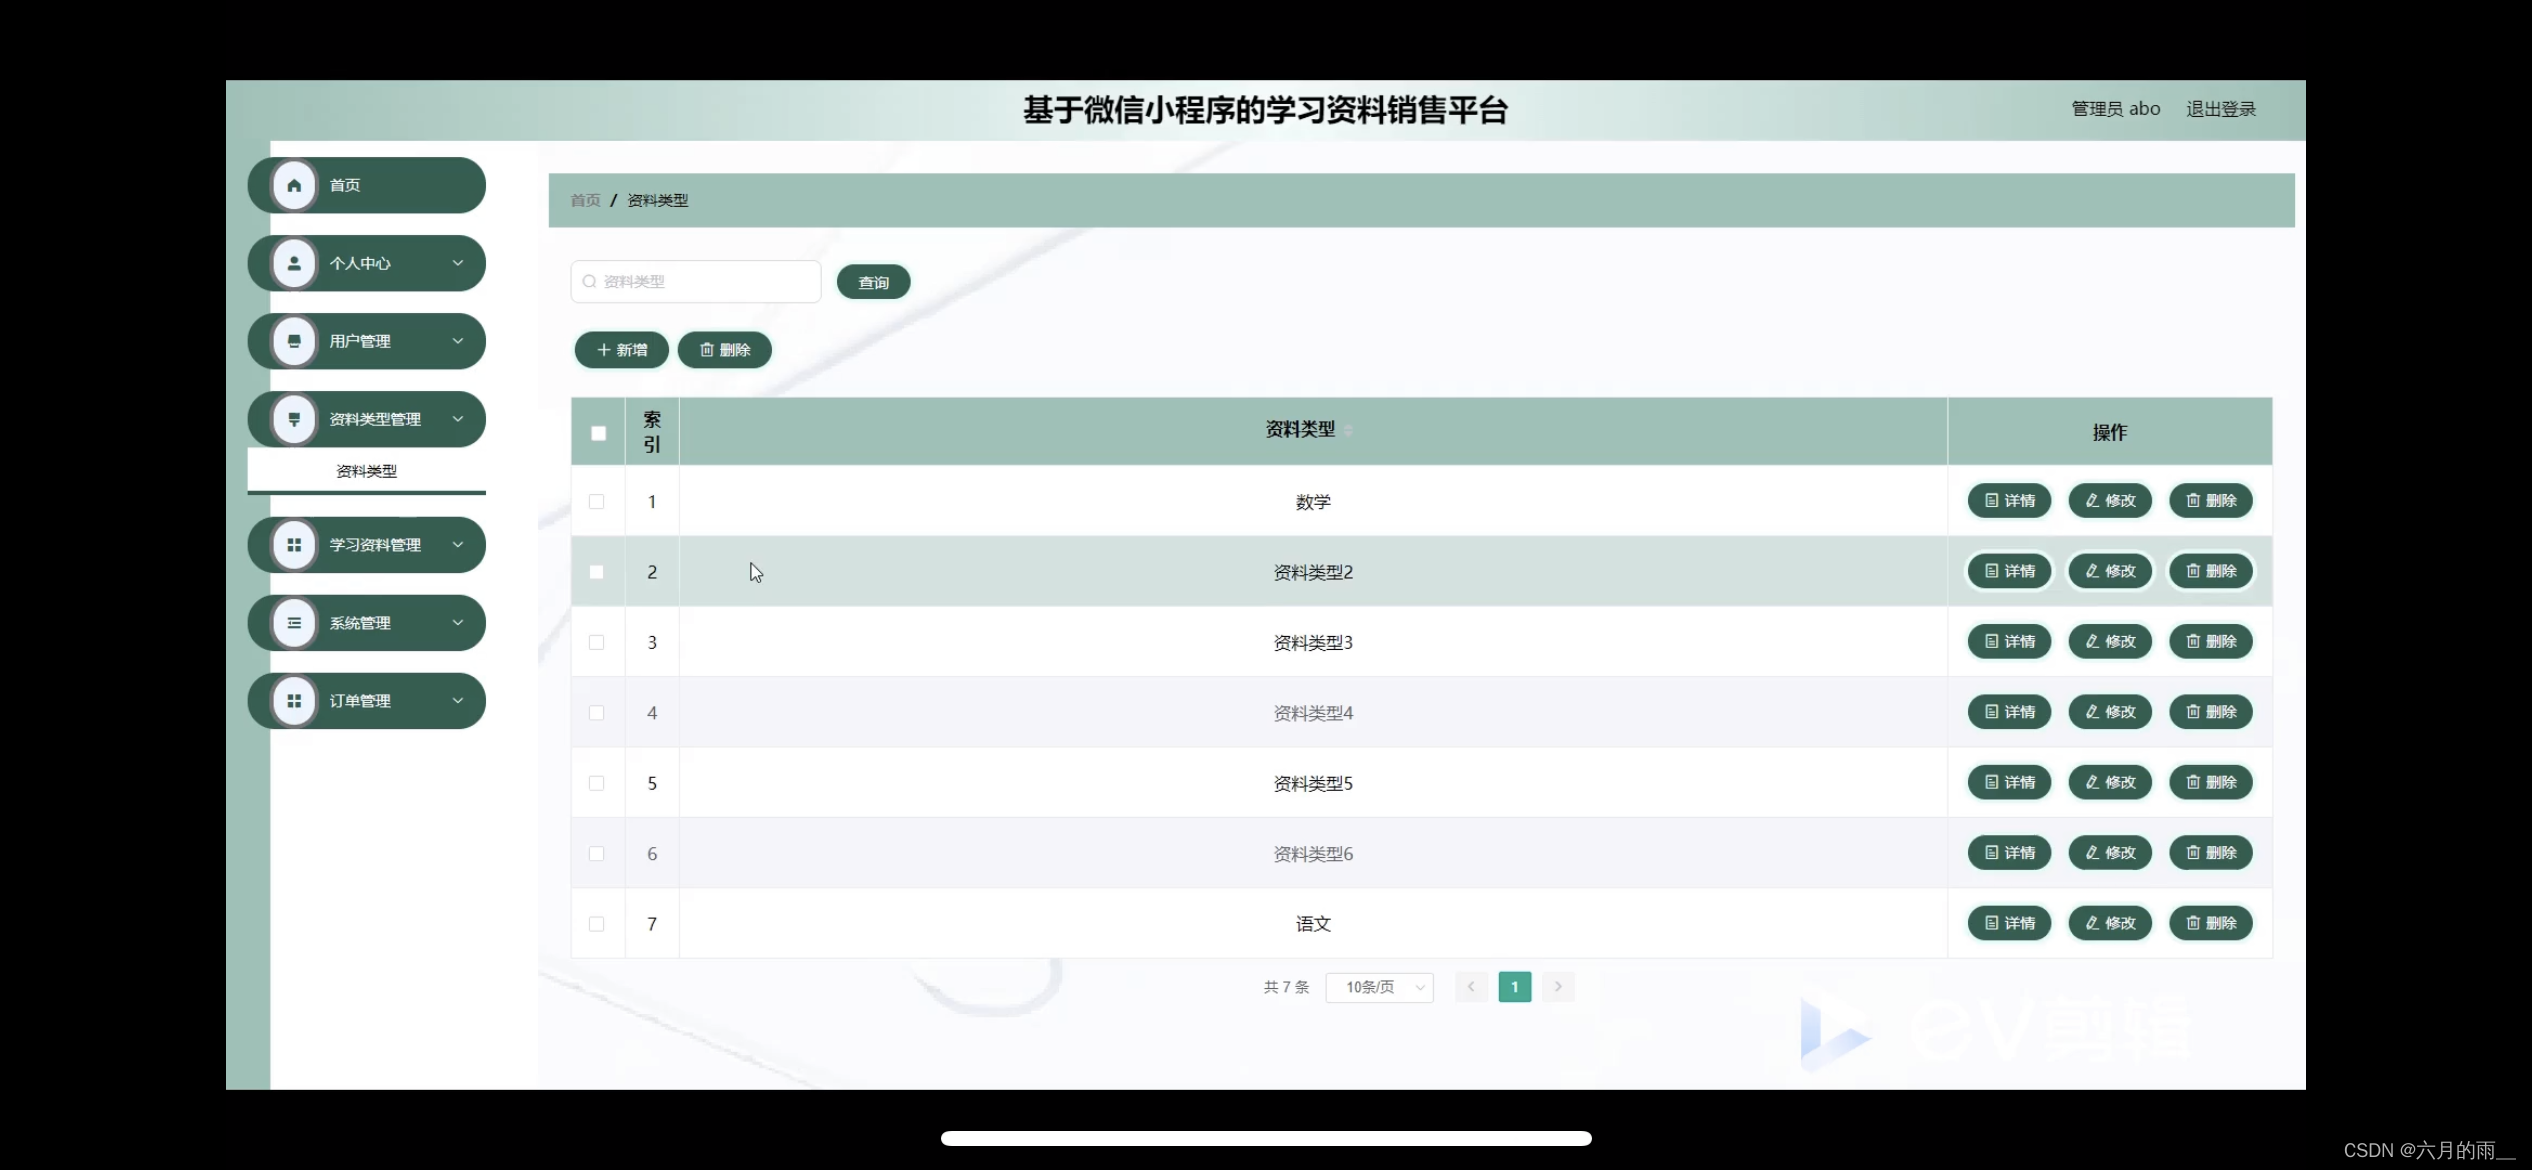Open 详情 for row 资料类型3
The height and width of the screenshot is (1170, 2532).
[2009, 642]
